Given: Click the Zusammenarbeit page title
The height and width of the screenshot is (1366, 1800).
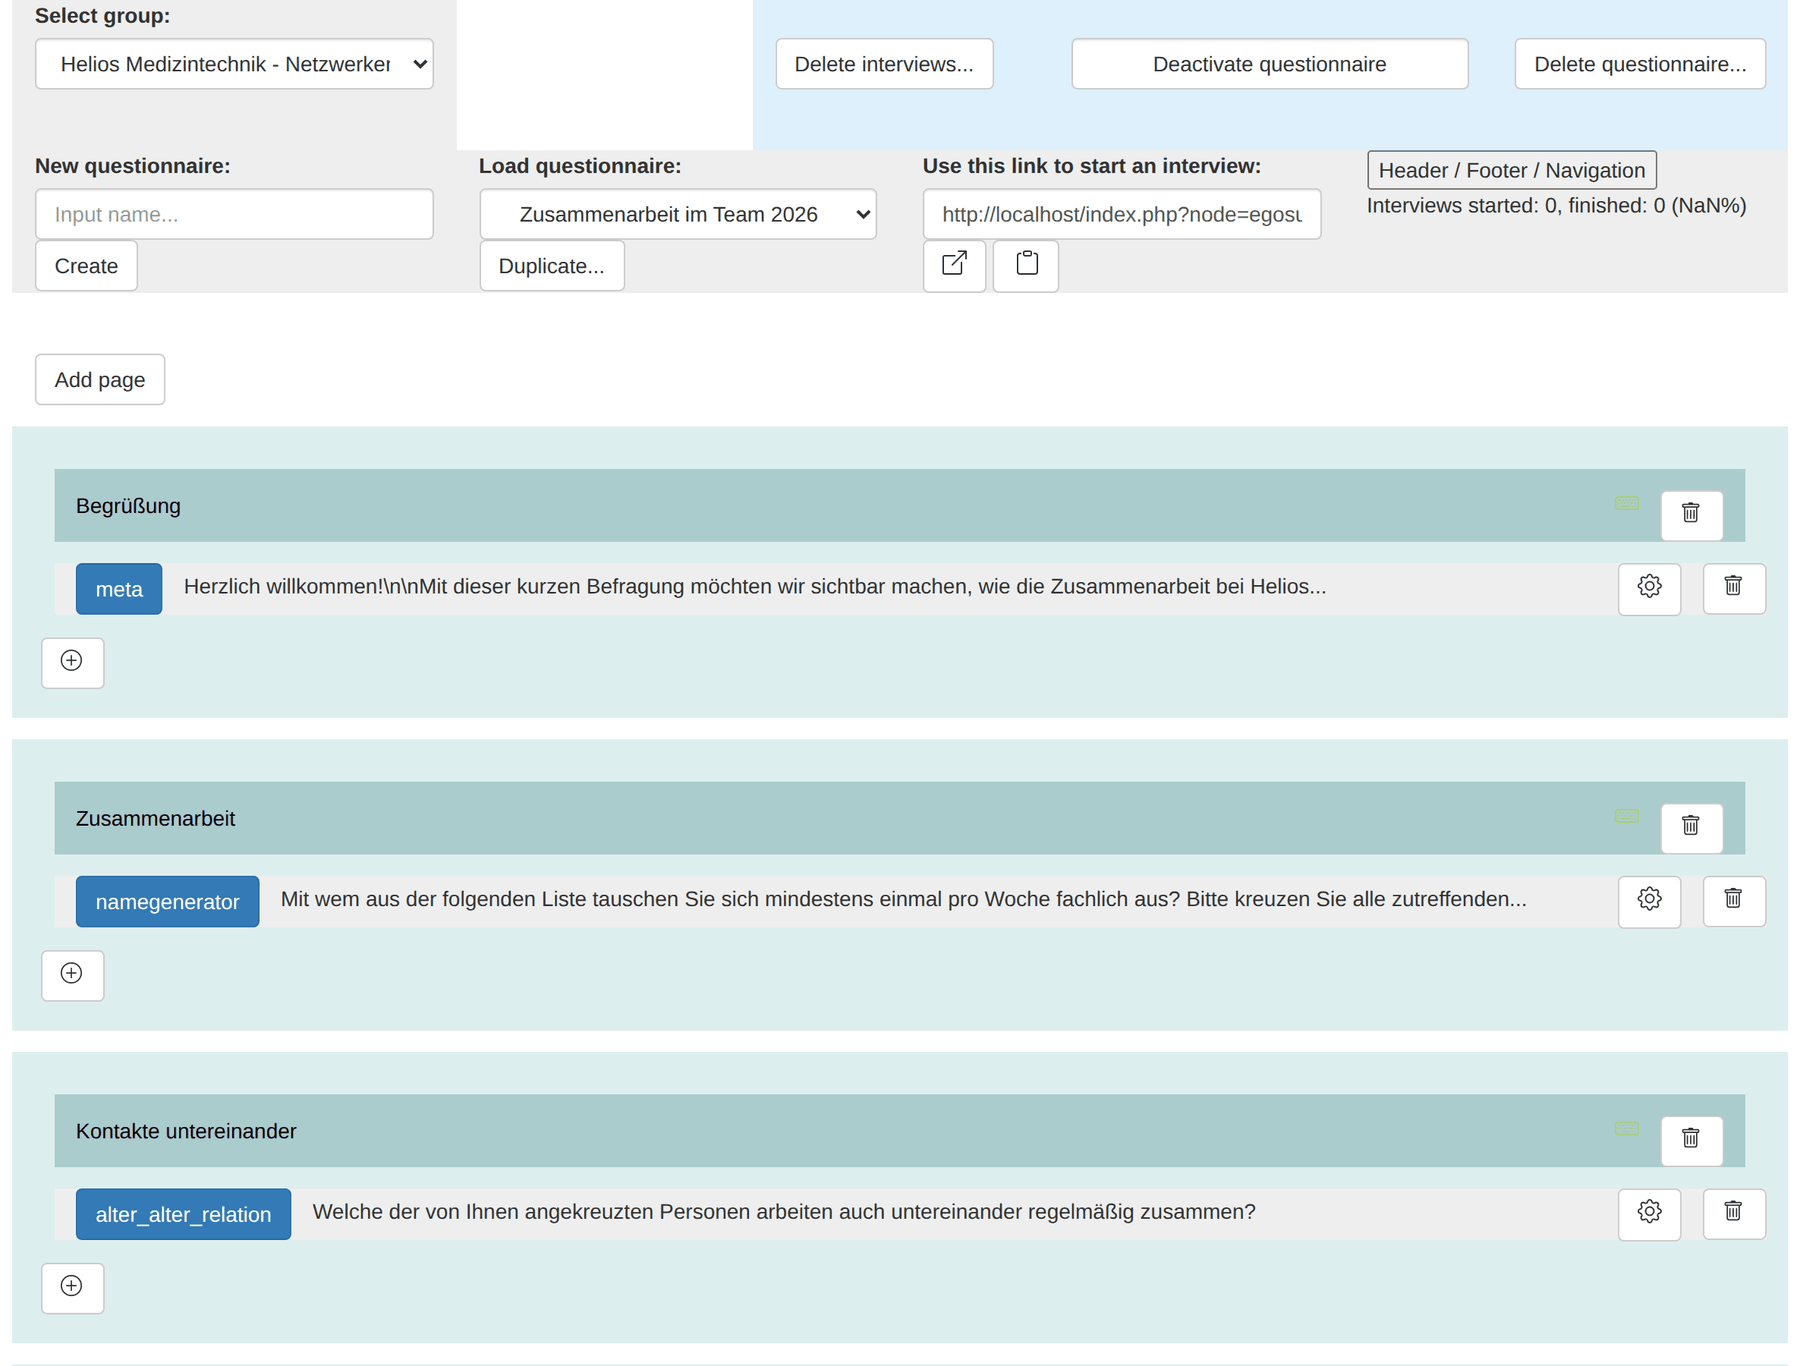Looking at the screenshot, I should [155, 819].
